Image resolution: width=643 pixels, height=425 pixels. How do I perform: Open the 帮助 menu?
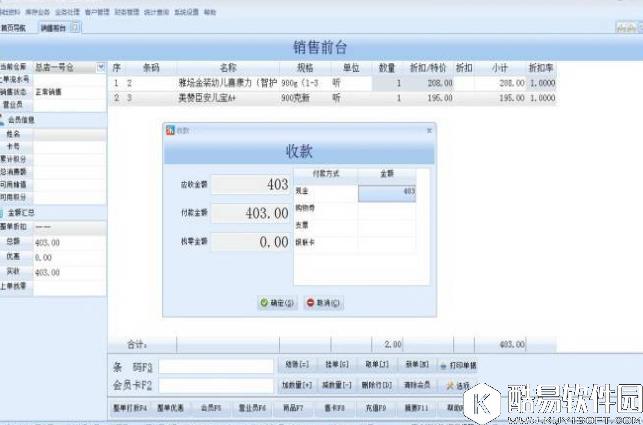coord(210,12)
